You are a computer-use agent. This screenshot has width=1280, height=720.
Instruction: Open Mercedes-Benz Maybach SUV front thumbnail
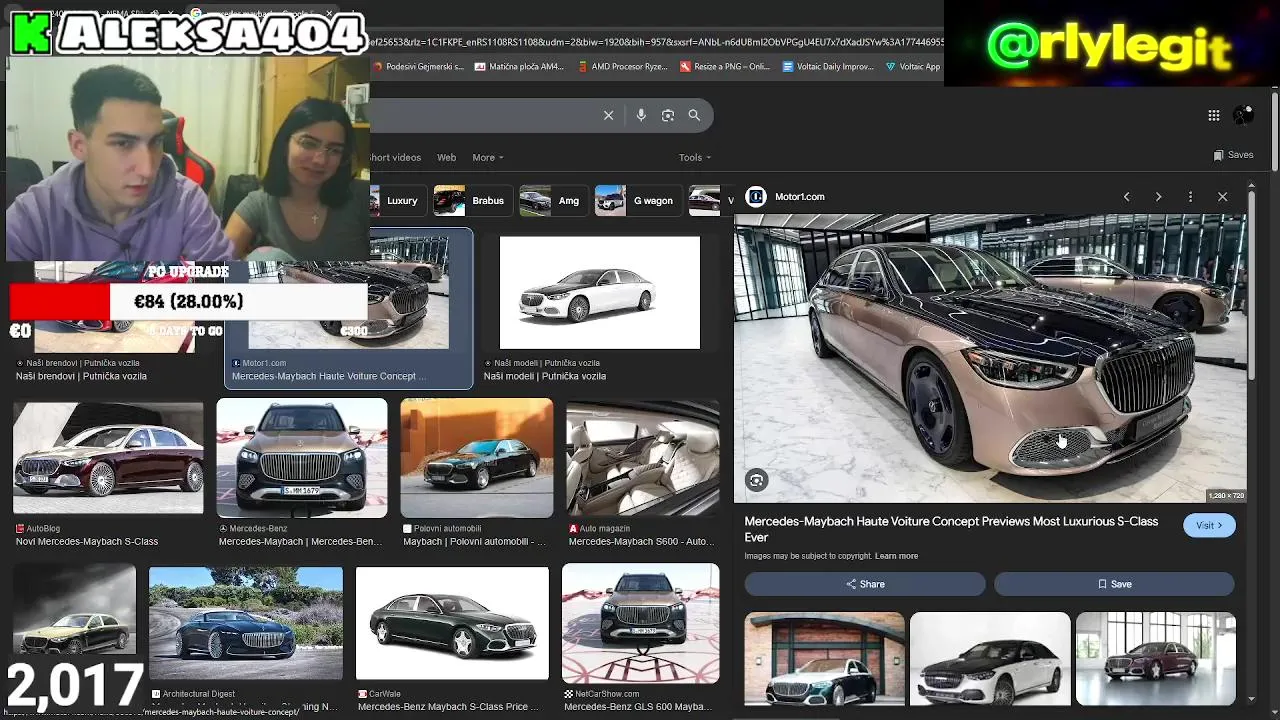302,458
